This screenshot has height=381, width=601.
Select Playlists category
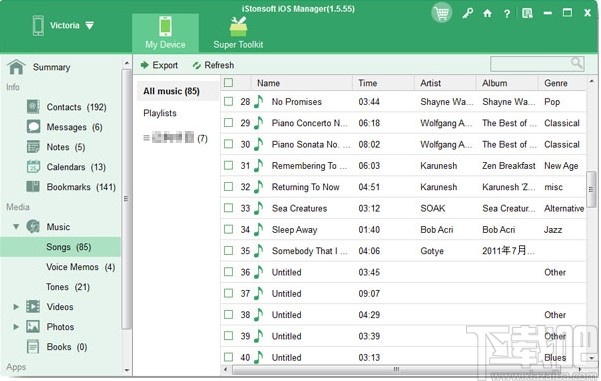click(160, 113)
